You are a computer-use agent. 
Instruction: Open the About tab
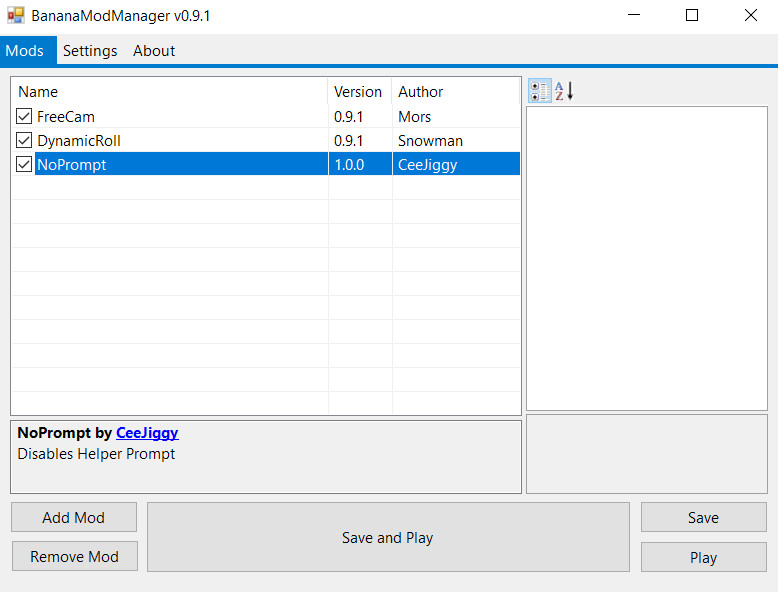(x=154, y=51)
